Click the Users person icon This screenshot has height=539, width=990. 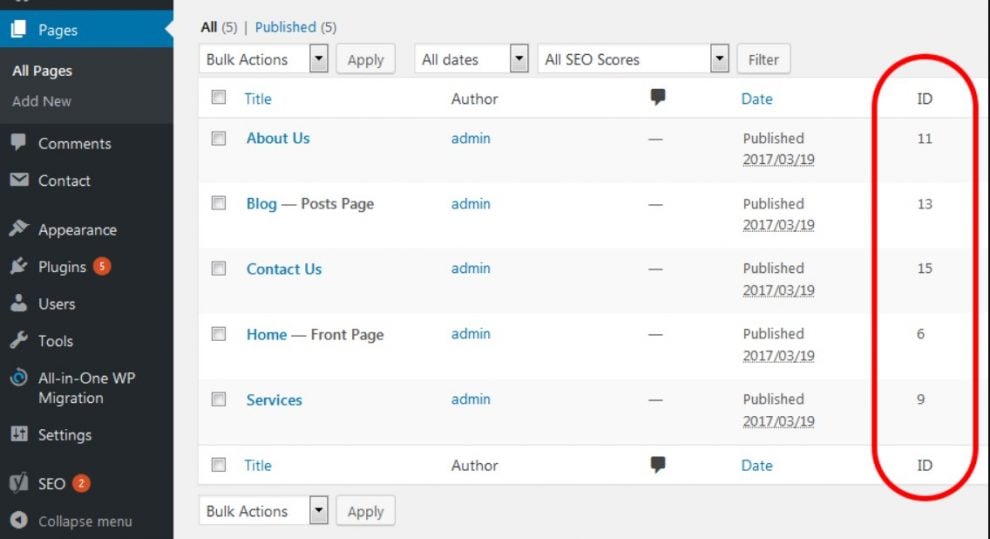coord(18,304)
